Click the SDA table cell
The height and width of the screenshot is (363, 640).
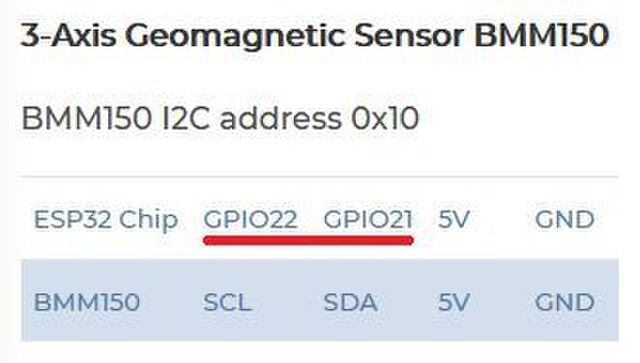point(350,303)
